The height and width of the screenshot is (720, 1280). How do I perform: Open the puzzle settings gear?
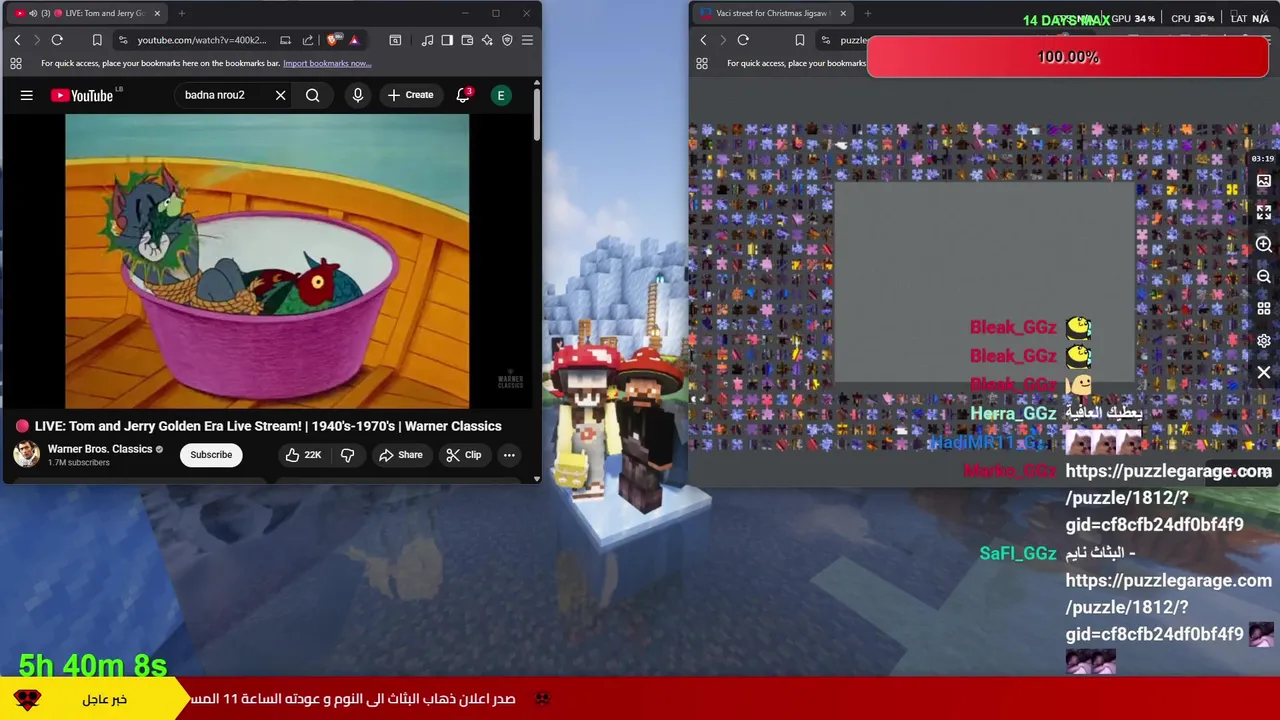(1264, 341)
